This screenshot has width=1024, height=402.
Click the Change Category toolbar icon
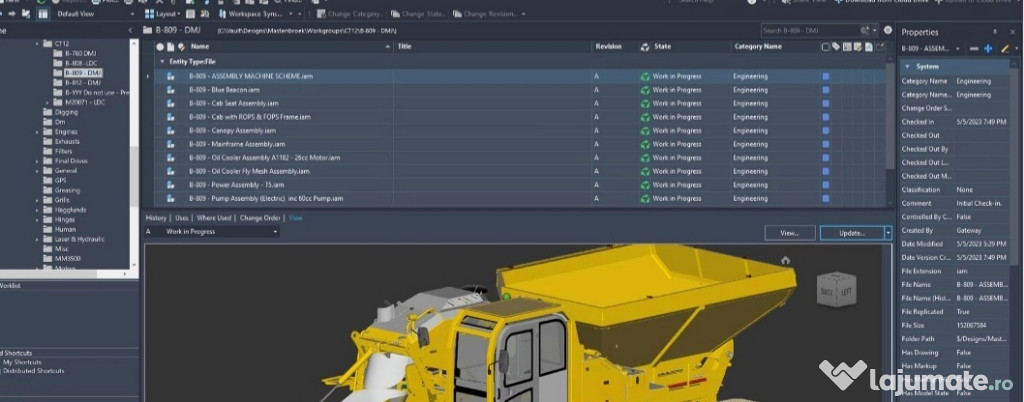pos(321,14)
